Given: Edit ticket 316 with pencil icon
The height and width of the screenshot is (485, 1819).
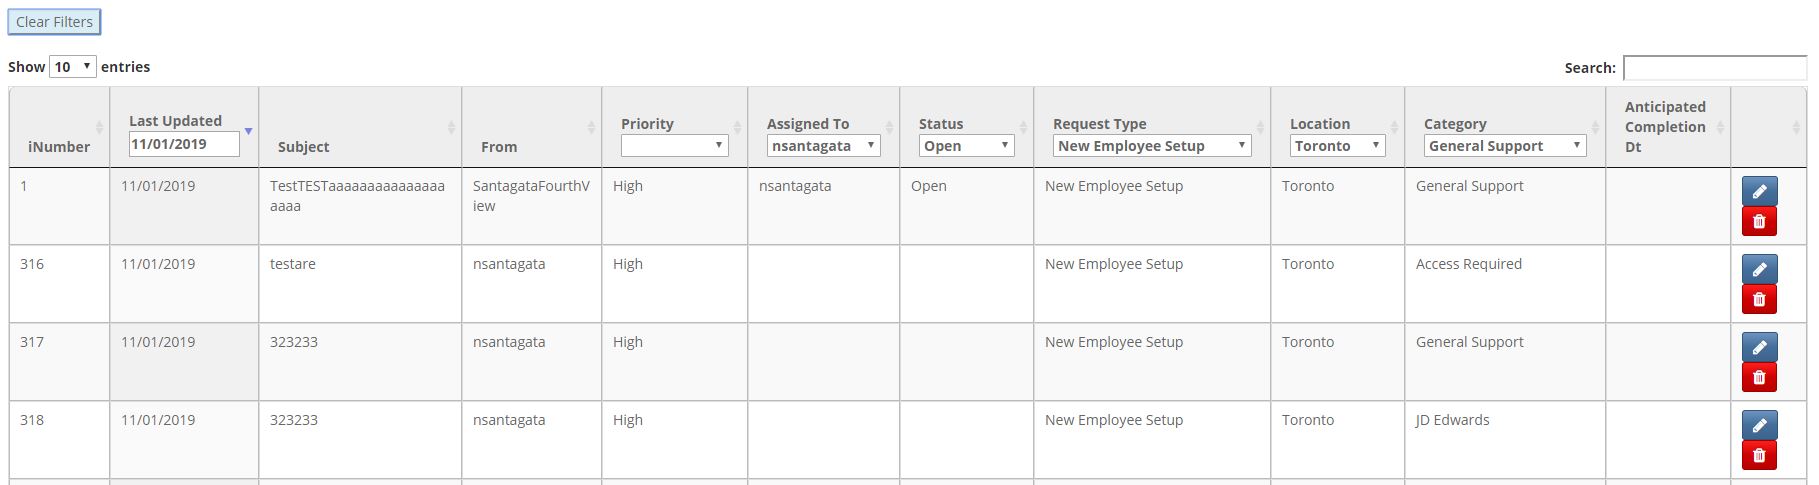Looking at the screenshot, I should click(1759, 269).
